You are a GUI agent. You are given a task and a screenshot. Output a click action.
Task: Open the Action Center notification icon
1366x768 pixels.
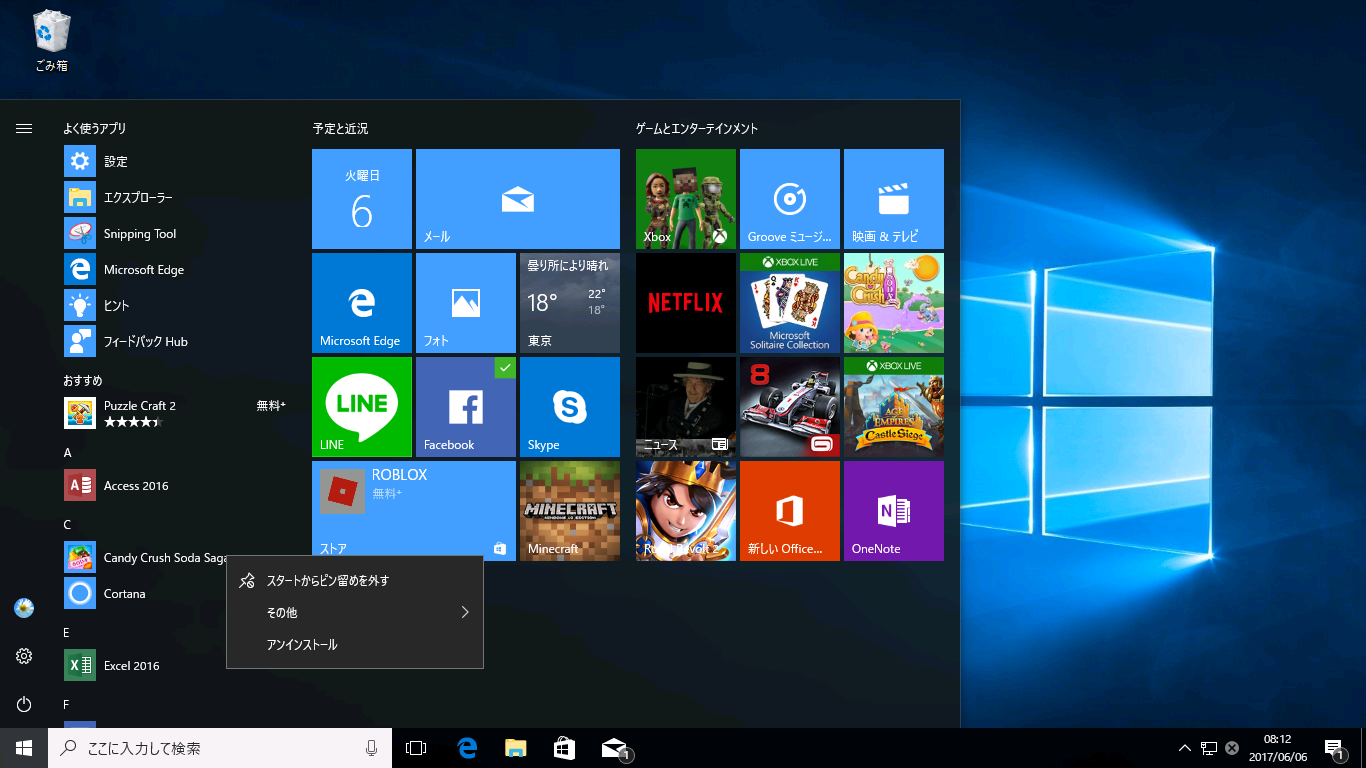point(1333,748)
